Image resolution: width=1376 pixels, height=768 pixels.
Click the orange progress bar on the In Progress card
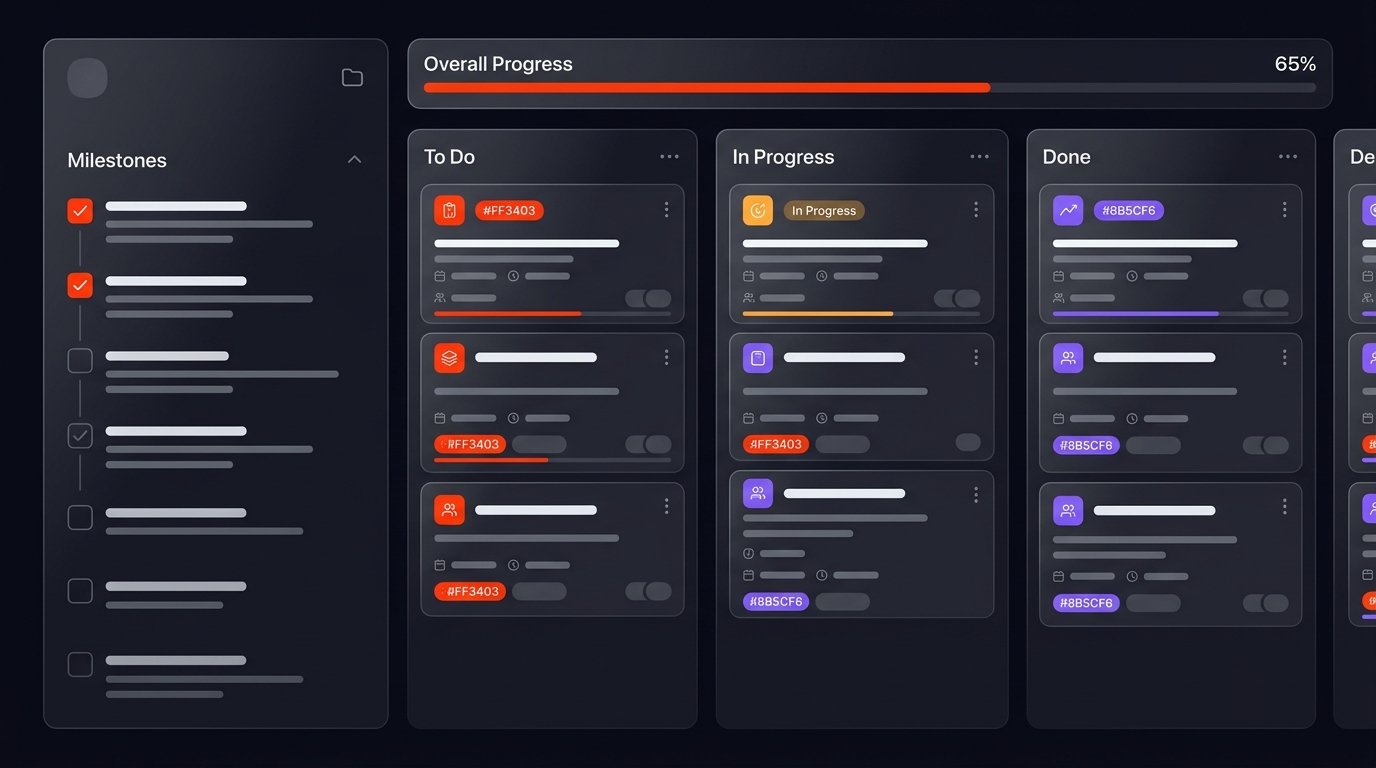point(861,314)
